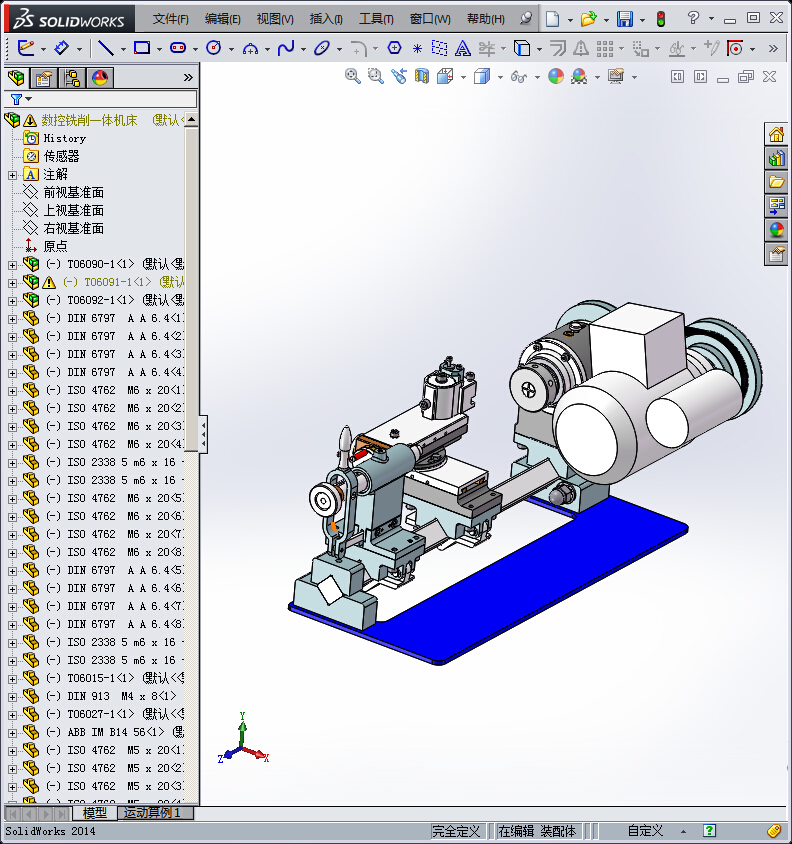792x844 pixels.
Task: Open DisplayManager tab
Action: 100,79
